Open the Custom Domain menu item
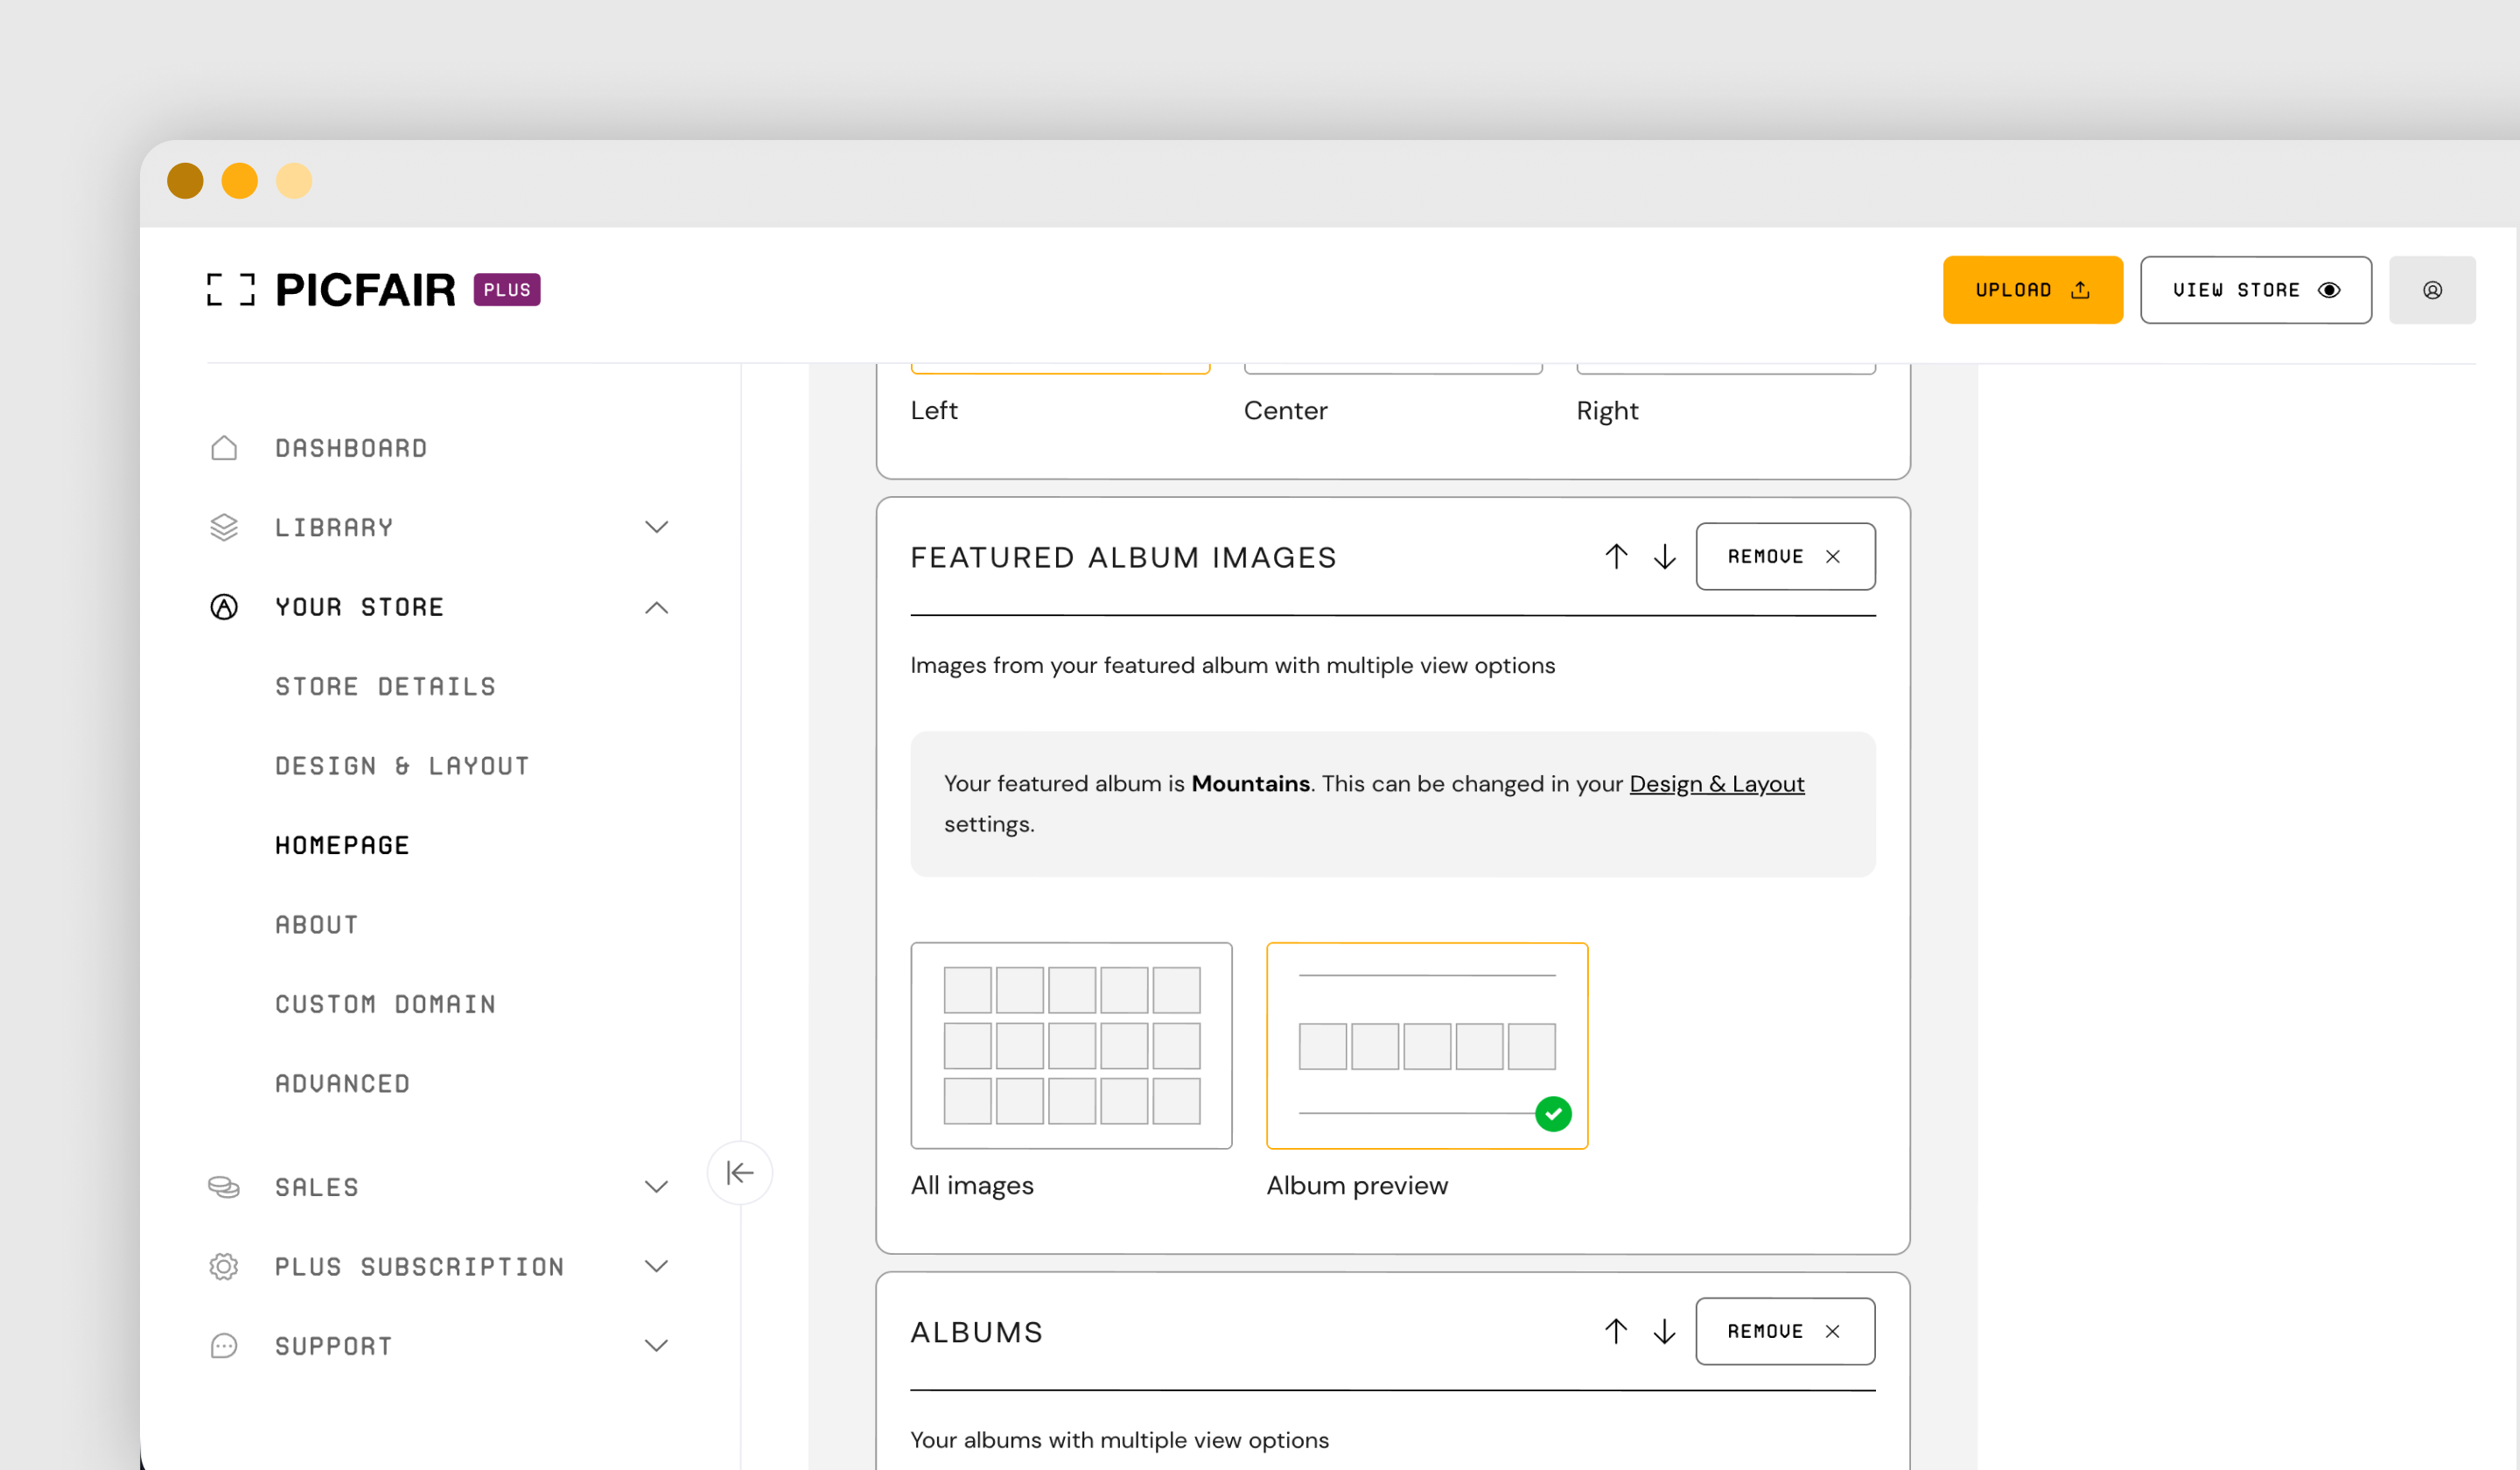The height and width of the screenshot is (1470, 2520). (x=386, y=1004)
